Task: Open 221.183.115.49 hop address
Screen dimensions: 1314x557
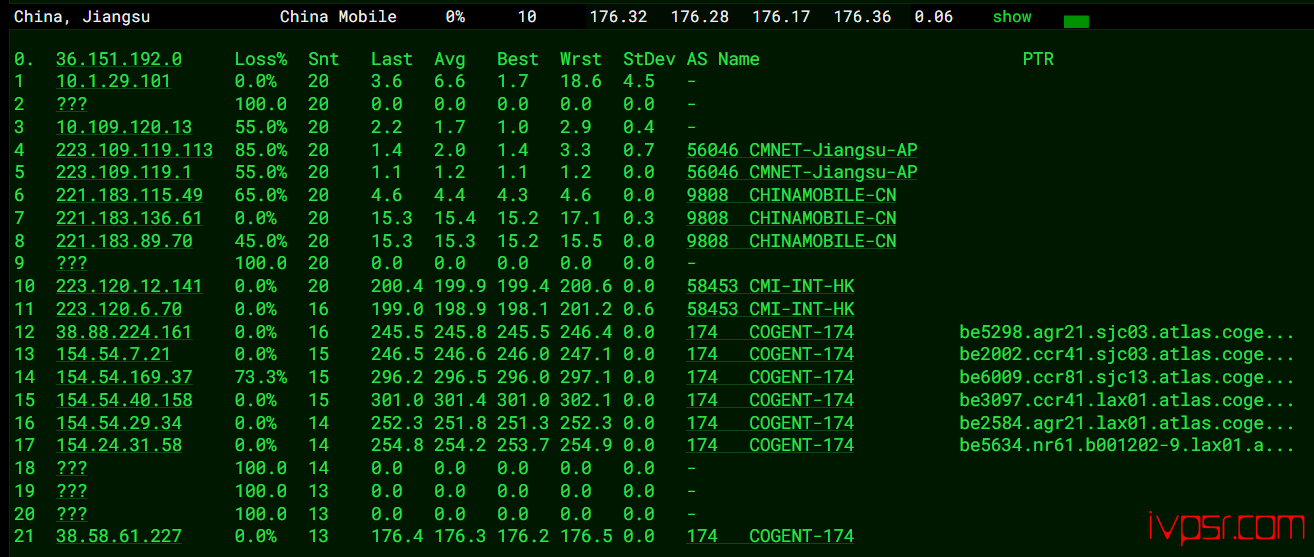Action: coord(129,195)
